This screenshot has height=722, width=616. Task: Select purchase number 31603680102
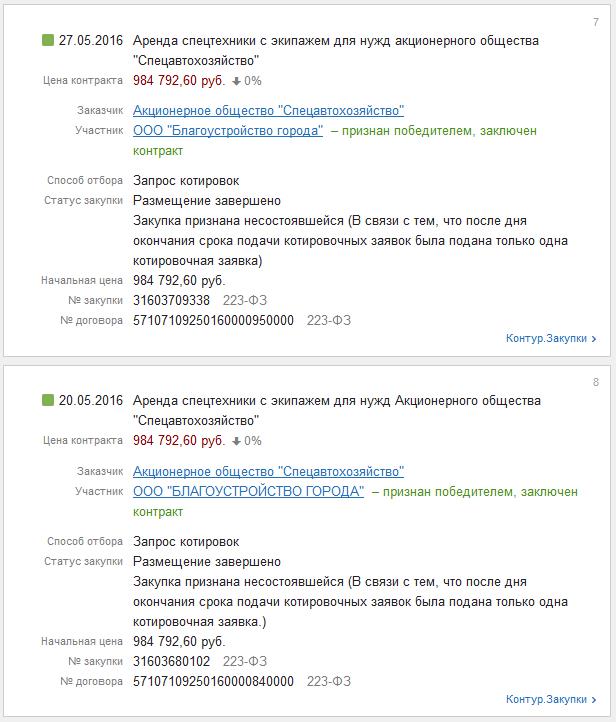(172, 661)
